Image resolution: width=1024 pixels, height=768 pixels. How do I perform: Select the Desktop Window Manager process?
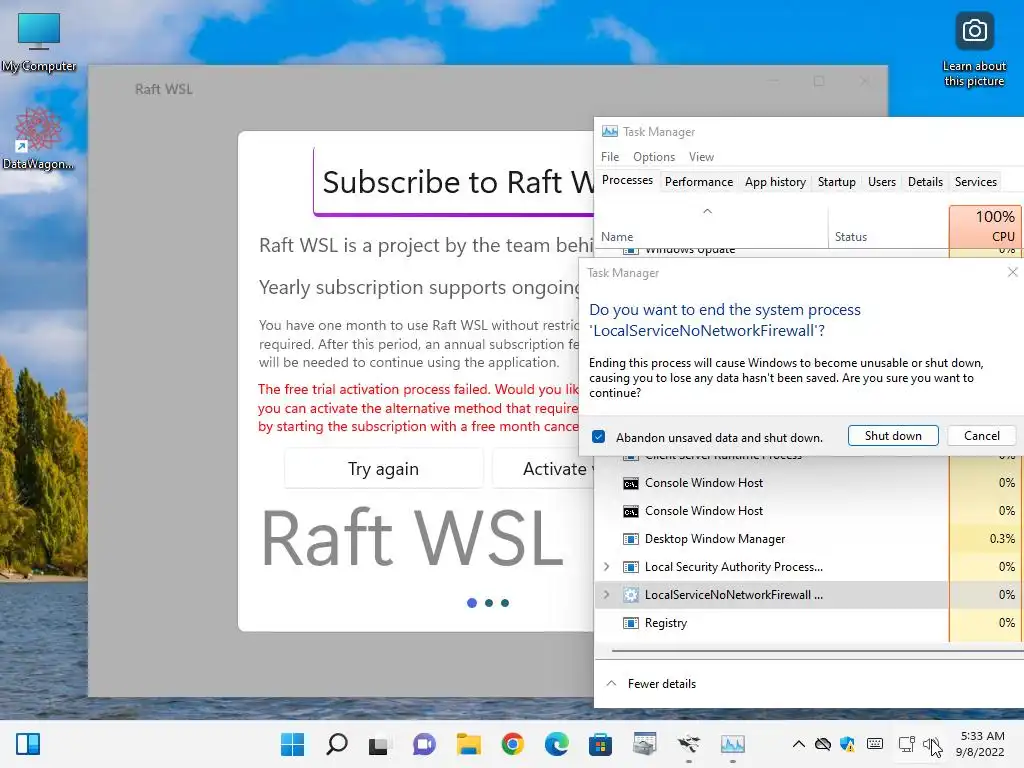click(808, 539)
